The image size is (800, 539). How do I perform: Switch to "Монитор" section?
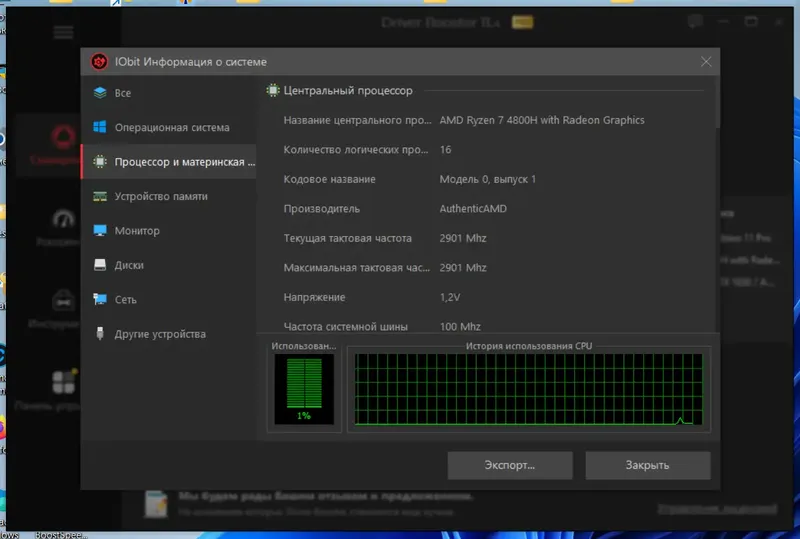pyautogui.click(x=168, y=231)
